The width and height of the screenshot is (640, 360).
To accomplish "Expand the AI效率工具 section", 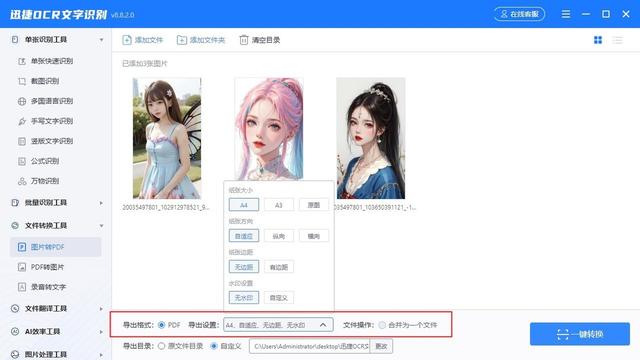I will pyautogui.click(x=101, y=332).
